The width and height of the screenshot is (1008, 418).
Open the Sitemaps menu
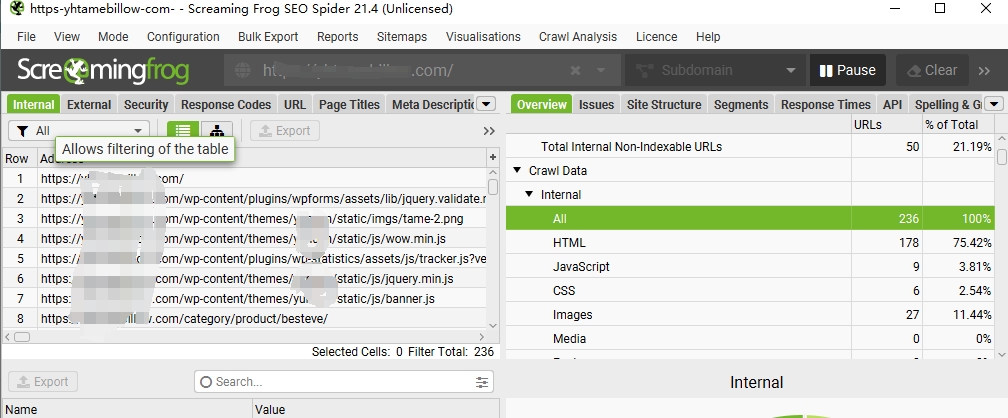[x=402, y=37]
